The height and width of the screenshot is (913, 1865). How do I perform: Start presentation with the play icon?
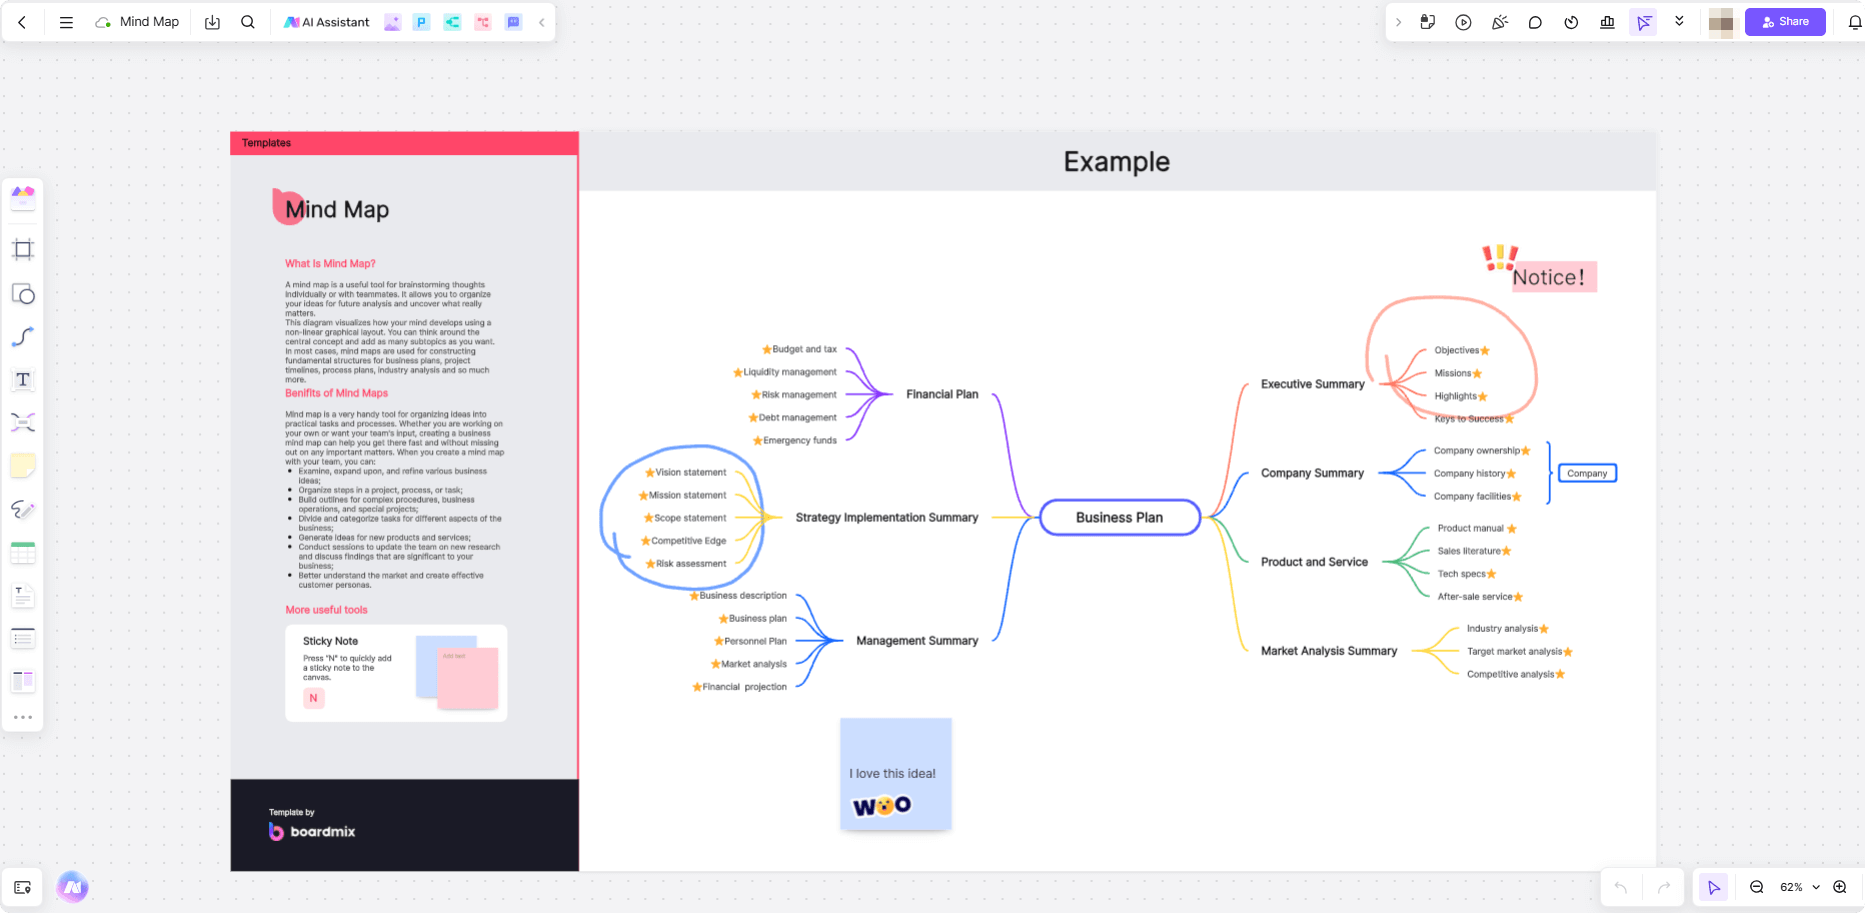pos(1464,22)
